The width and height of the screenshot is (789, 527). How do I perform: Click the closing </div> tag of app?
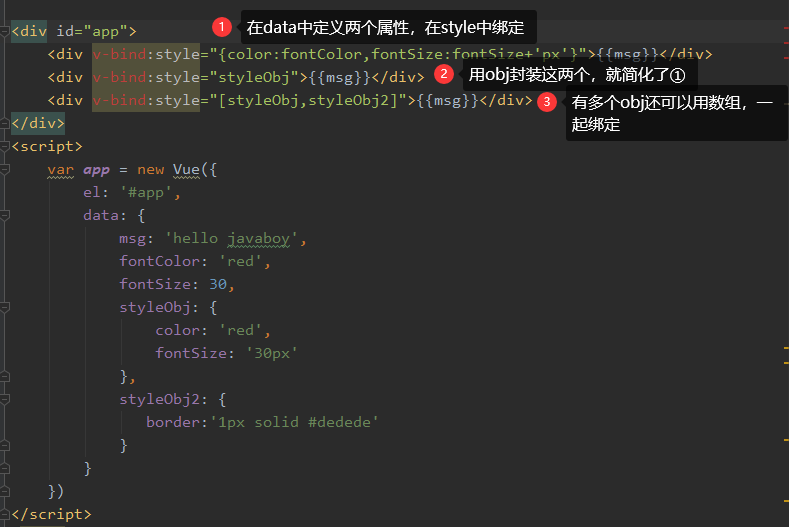tap(38, 123)
